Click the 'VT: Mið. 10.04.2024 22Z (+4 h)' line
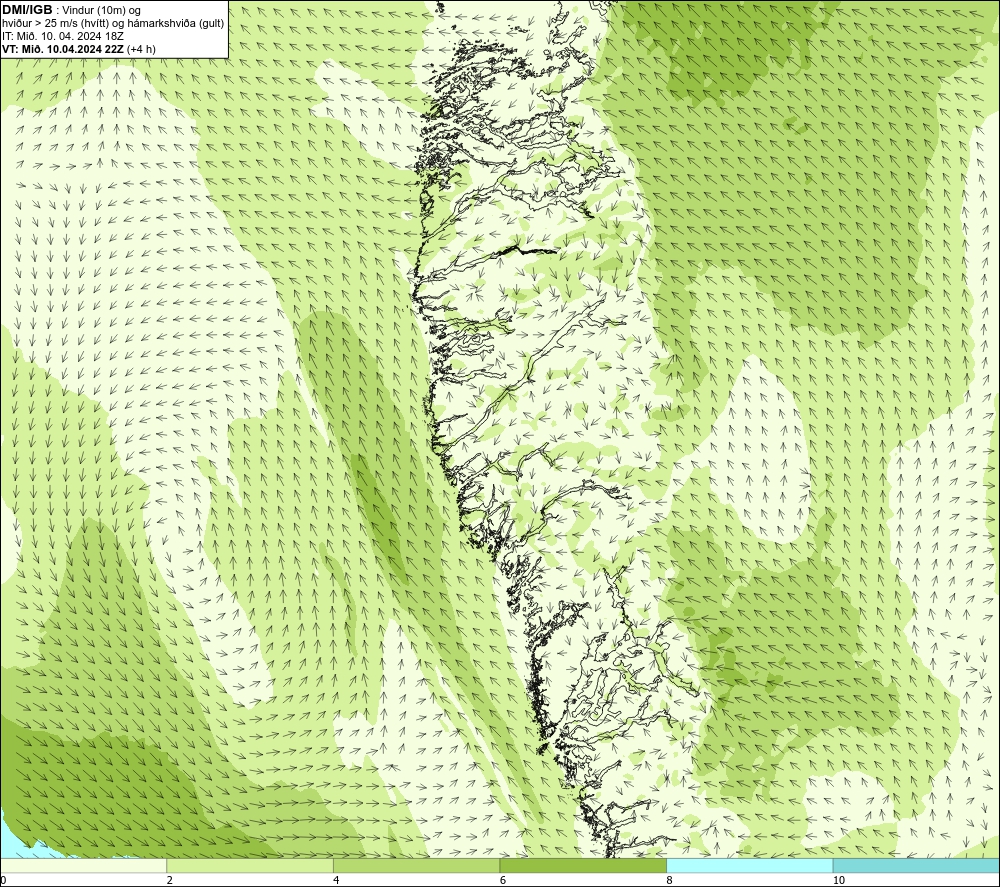1000x887 pixels. coord(79,48)
